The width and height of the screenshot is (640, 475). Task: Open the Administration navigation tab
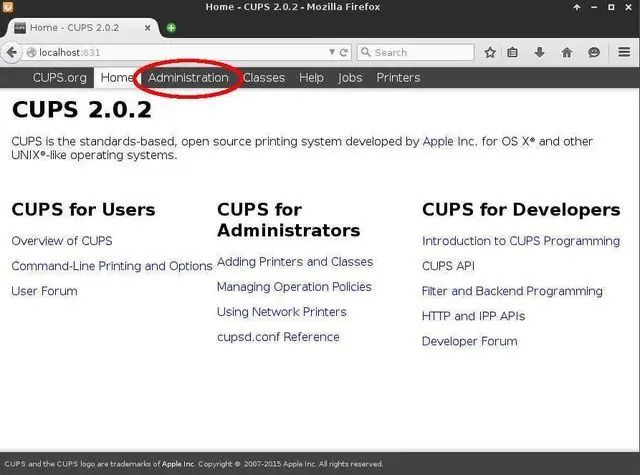click(x=188, y=78)
